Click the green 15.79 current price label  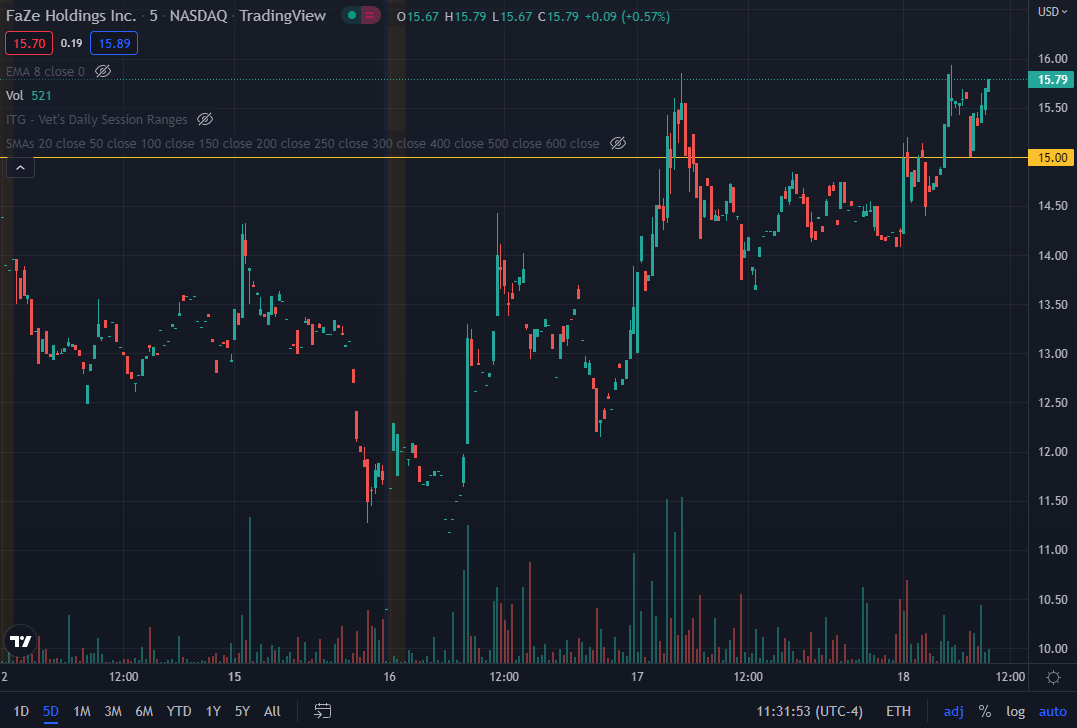pos(1052,80)
